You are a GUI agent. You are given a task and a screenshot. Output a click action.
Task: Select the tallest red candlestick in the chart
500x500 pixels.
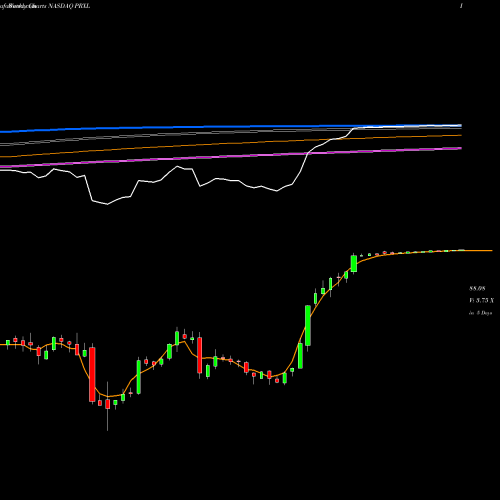(92, 374)
